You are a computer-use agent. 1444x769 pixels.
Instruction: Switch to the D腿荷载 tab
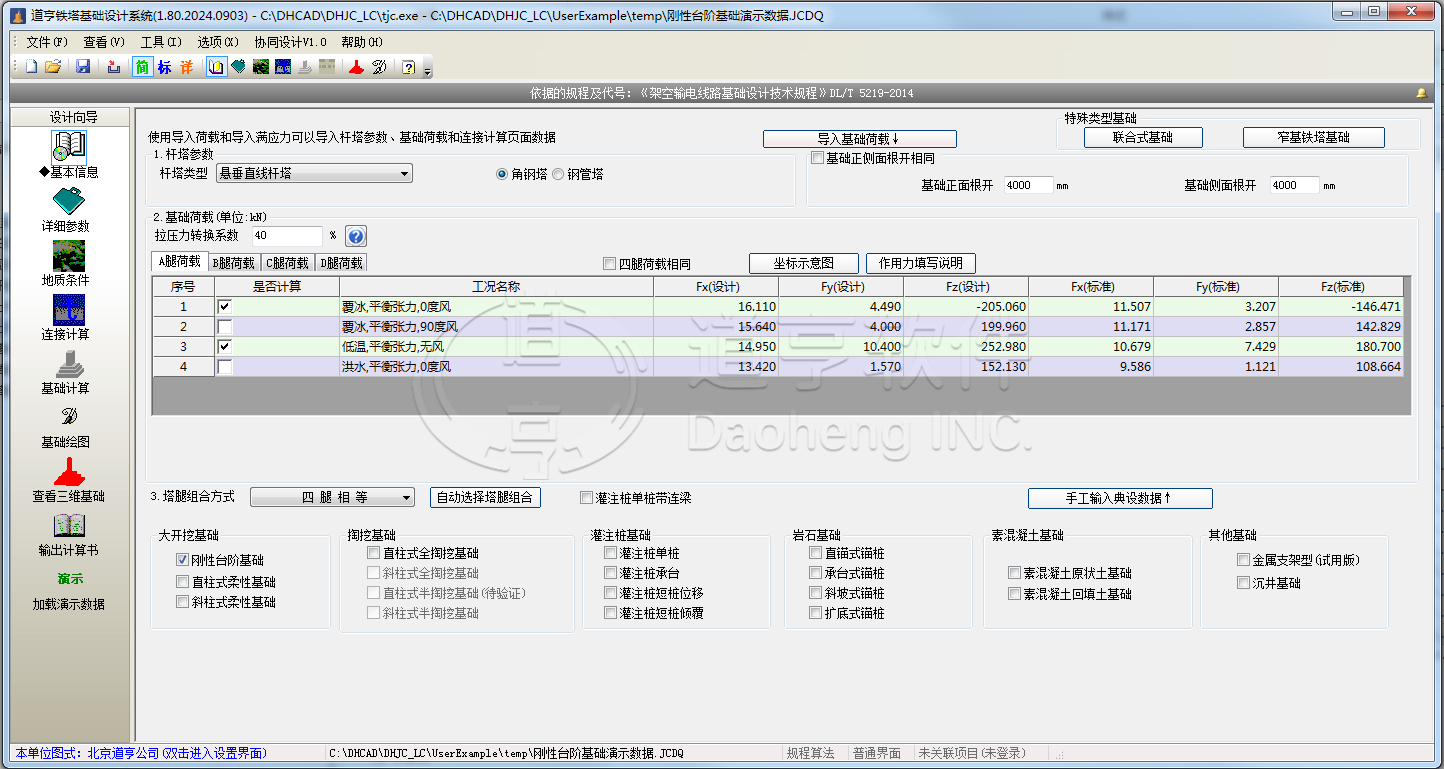click(341, 263)
